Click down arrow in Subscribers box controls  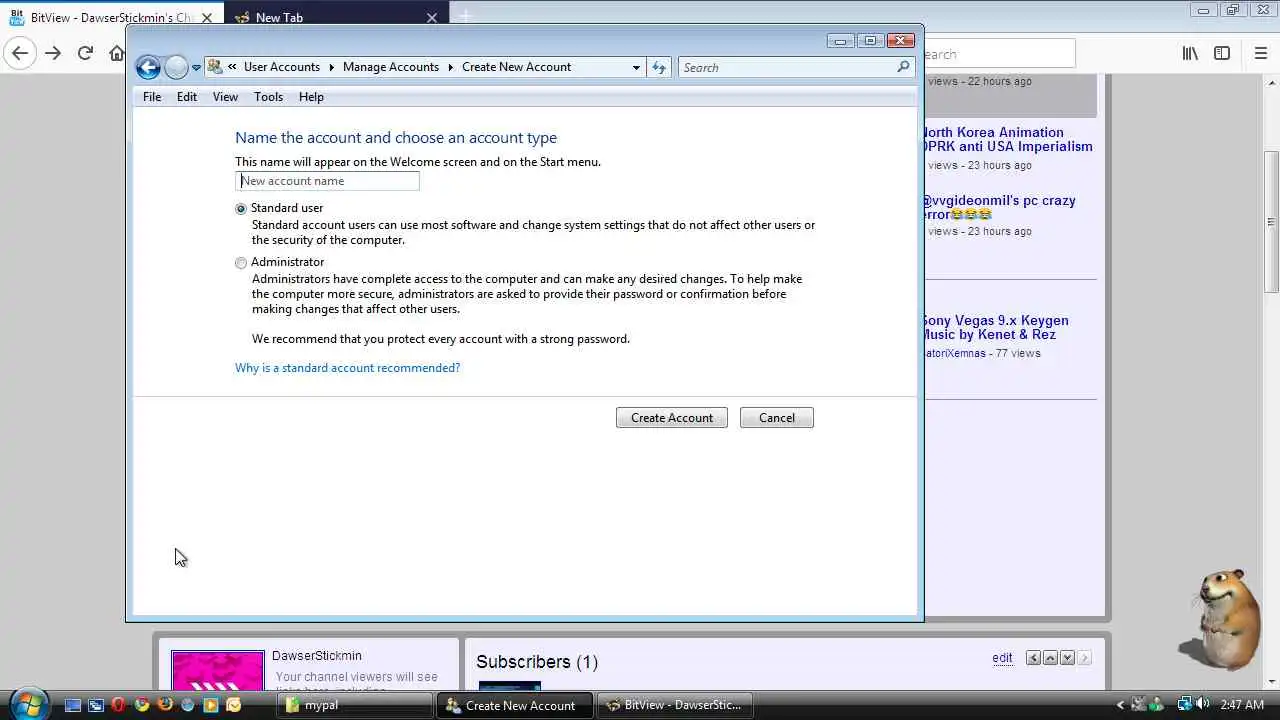point(1068,658)
